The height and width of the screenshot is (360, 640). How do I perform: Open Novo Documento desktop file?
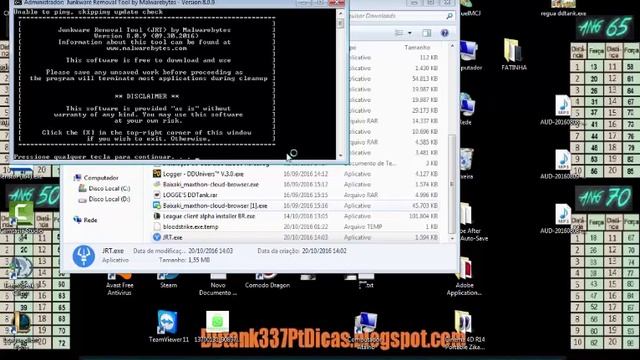[218, 284]
